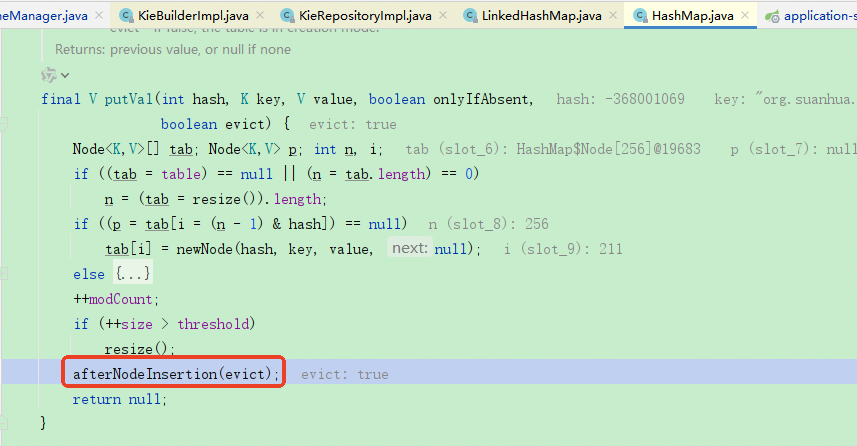Click the 'key:' inline debugger value

click(785, 99)
